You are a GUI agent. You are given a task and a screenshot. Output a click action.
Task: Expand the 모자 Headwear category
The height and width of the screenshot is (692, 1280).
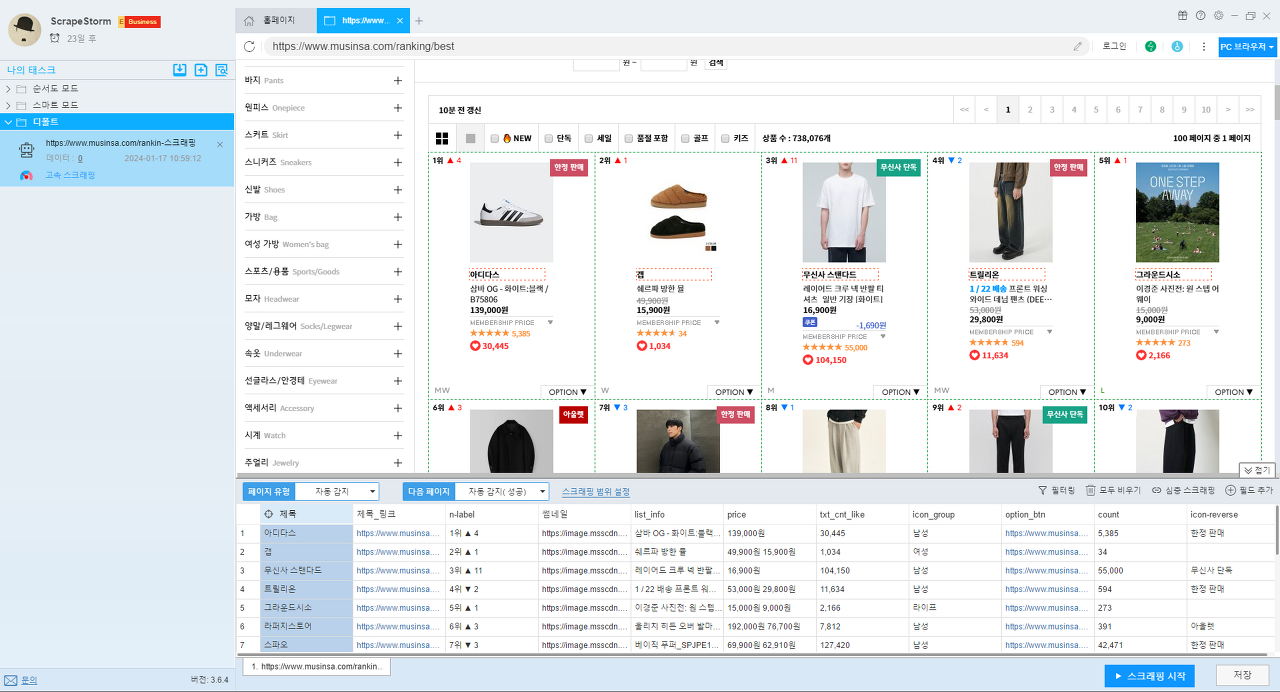click(x=397, y=299)
